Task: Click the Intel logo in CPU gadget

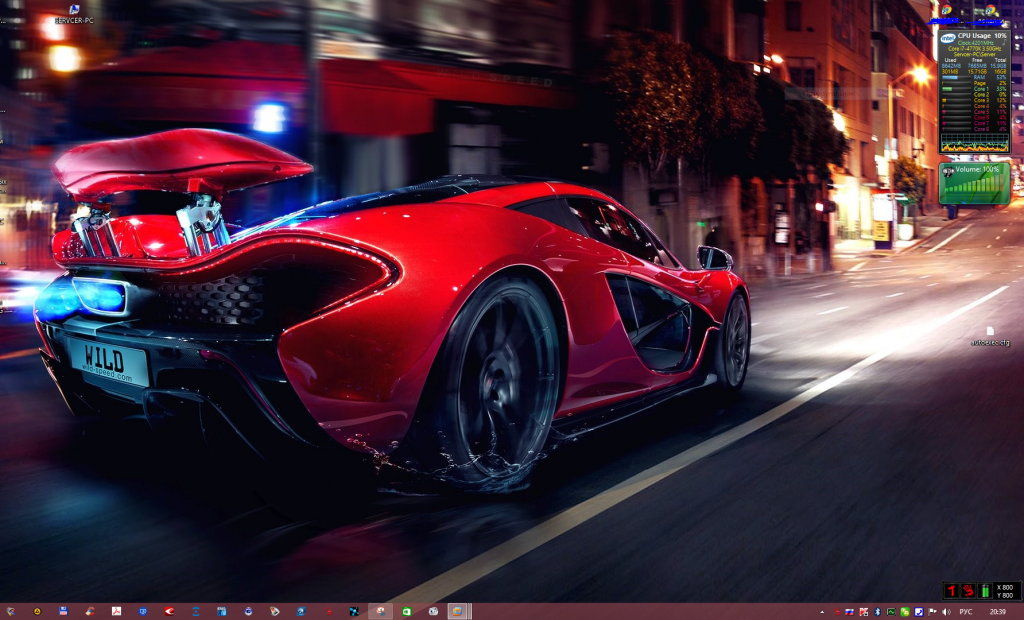Action: (x=947, y=37)
